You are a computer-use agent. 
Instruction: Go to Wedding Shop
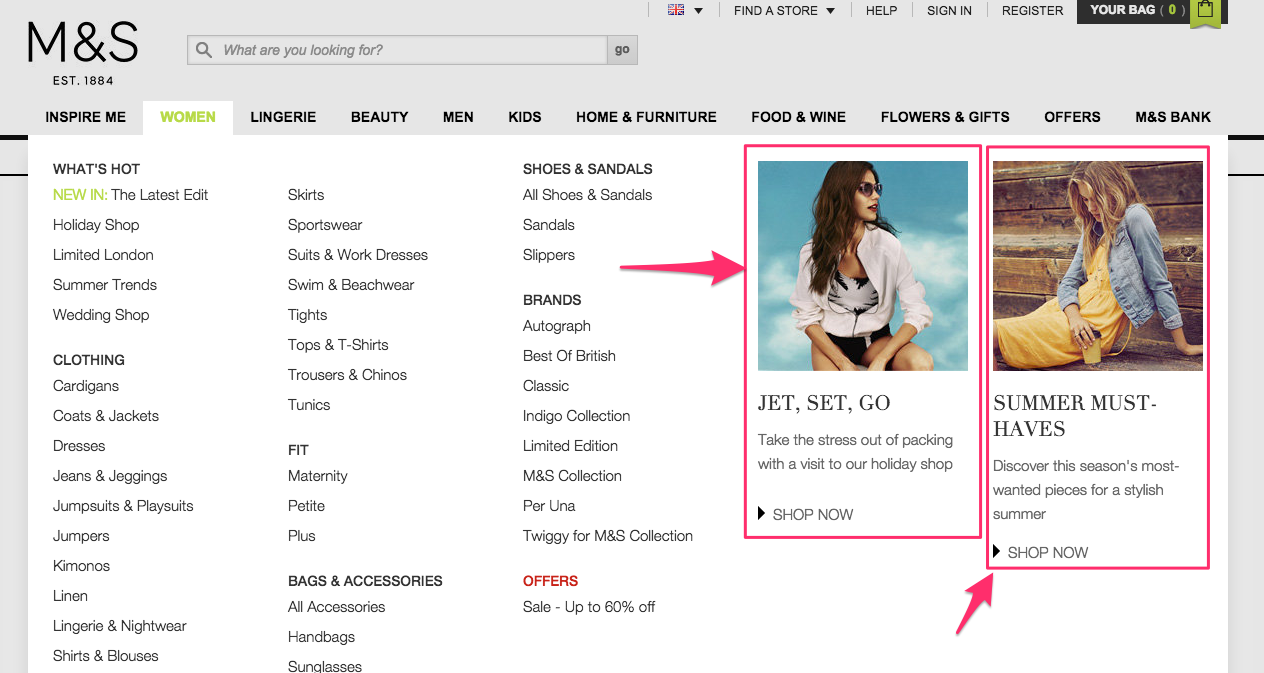point(101,315)
